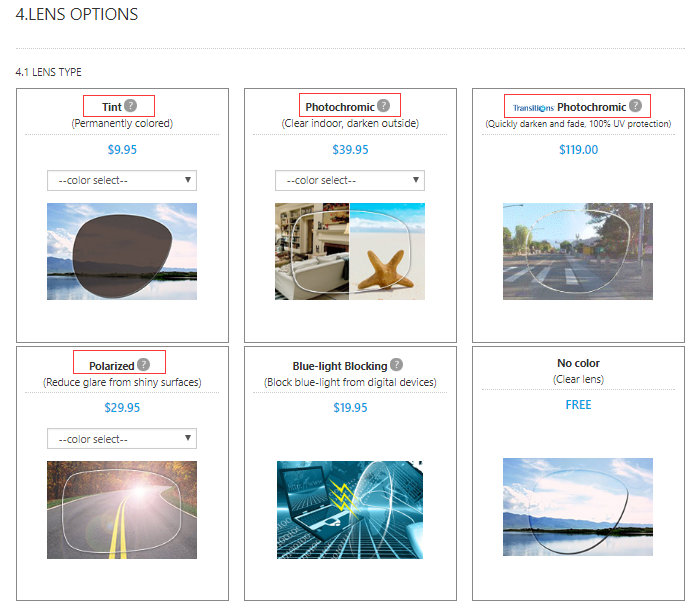Open help icon next to Blue-light Blocking
Viewport: 693px width, 605px height.
coord(397,365)
